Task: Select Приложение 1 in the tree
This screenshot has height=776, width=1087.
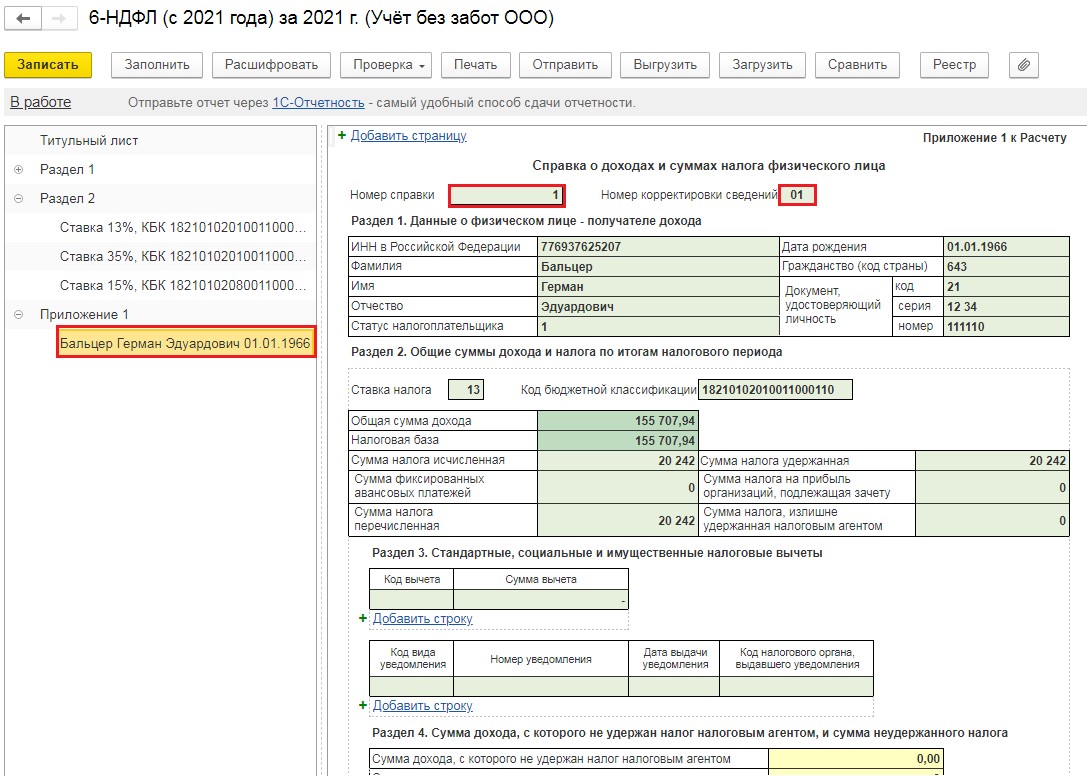Action: [x=84, y=314]
